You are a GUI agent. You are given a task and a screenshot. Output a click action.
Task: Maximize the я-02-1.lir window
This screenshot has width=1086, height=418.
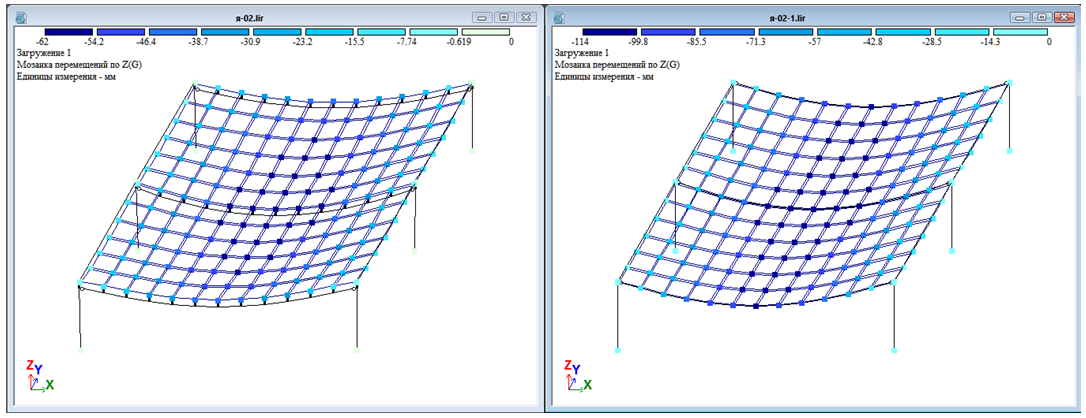coord(1042,17)
